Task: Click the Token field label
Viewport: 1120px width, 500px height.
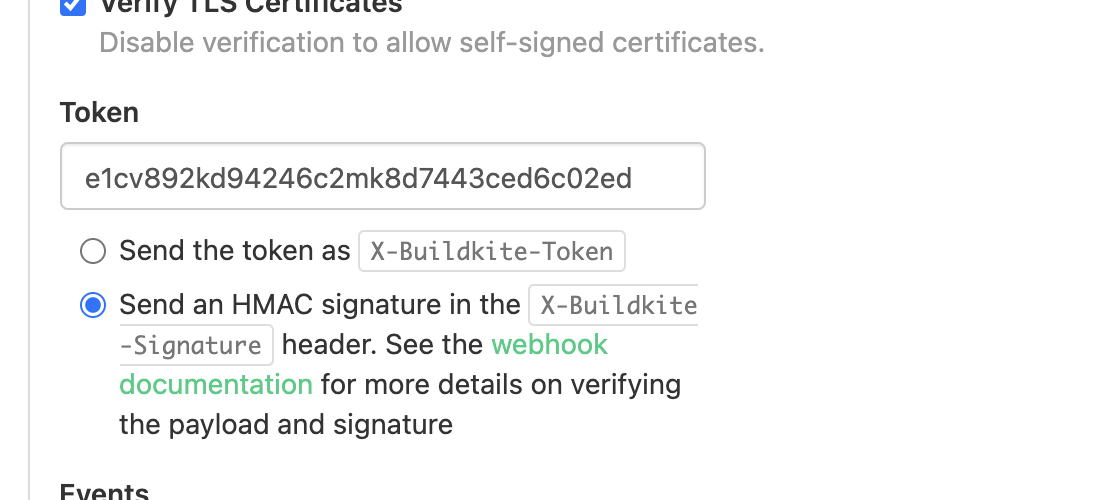Action: 99,112
